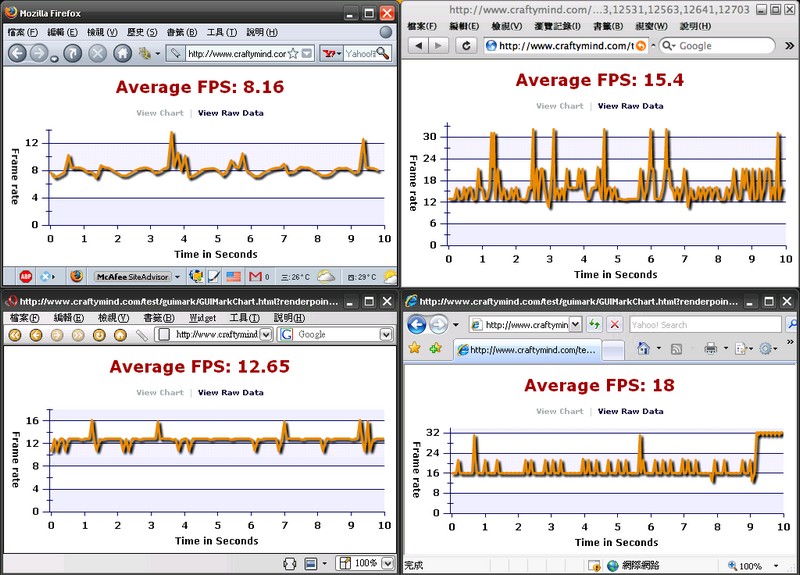Open Opera's address bar dropdown arrow
Screen dimensions: 800x575
coord(266,335)
